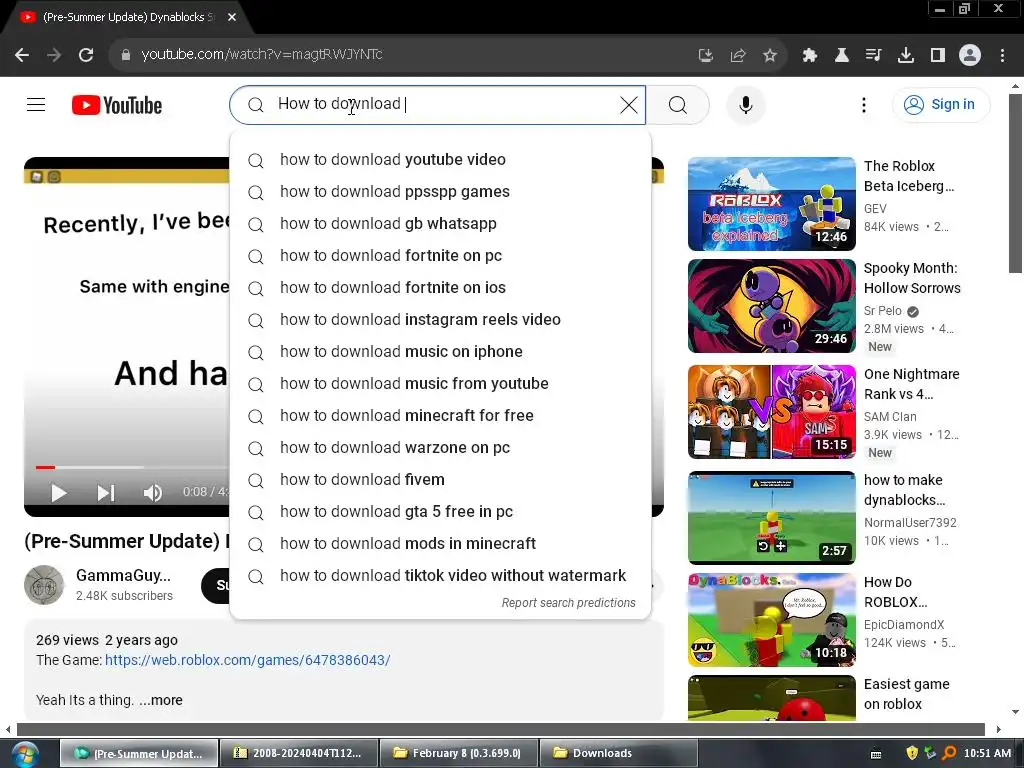Click the horizontal page scrollbar
1024x768 pixels.
[500, 729]
